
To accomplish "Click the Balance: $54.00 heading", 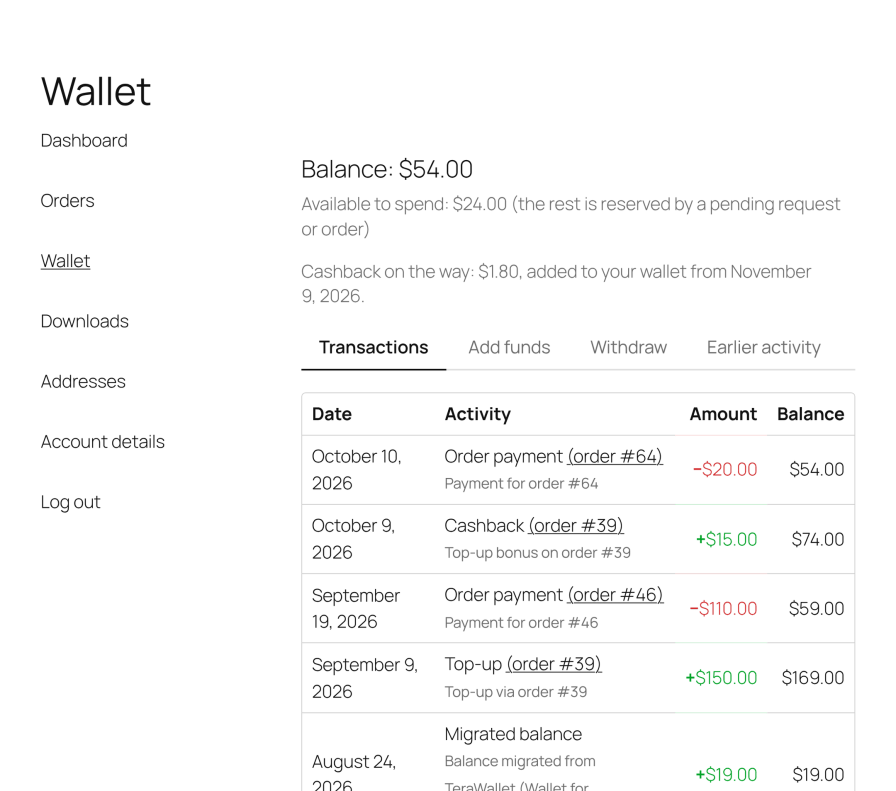I will click(x=387, y=169).
